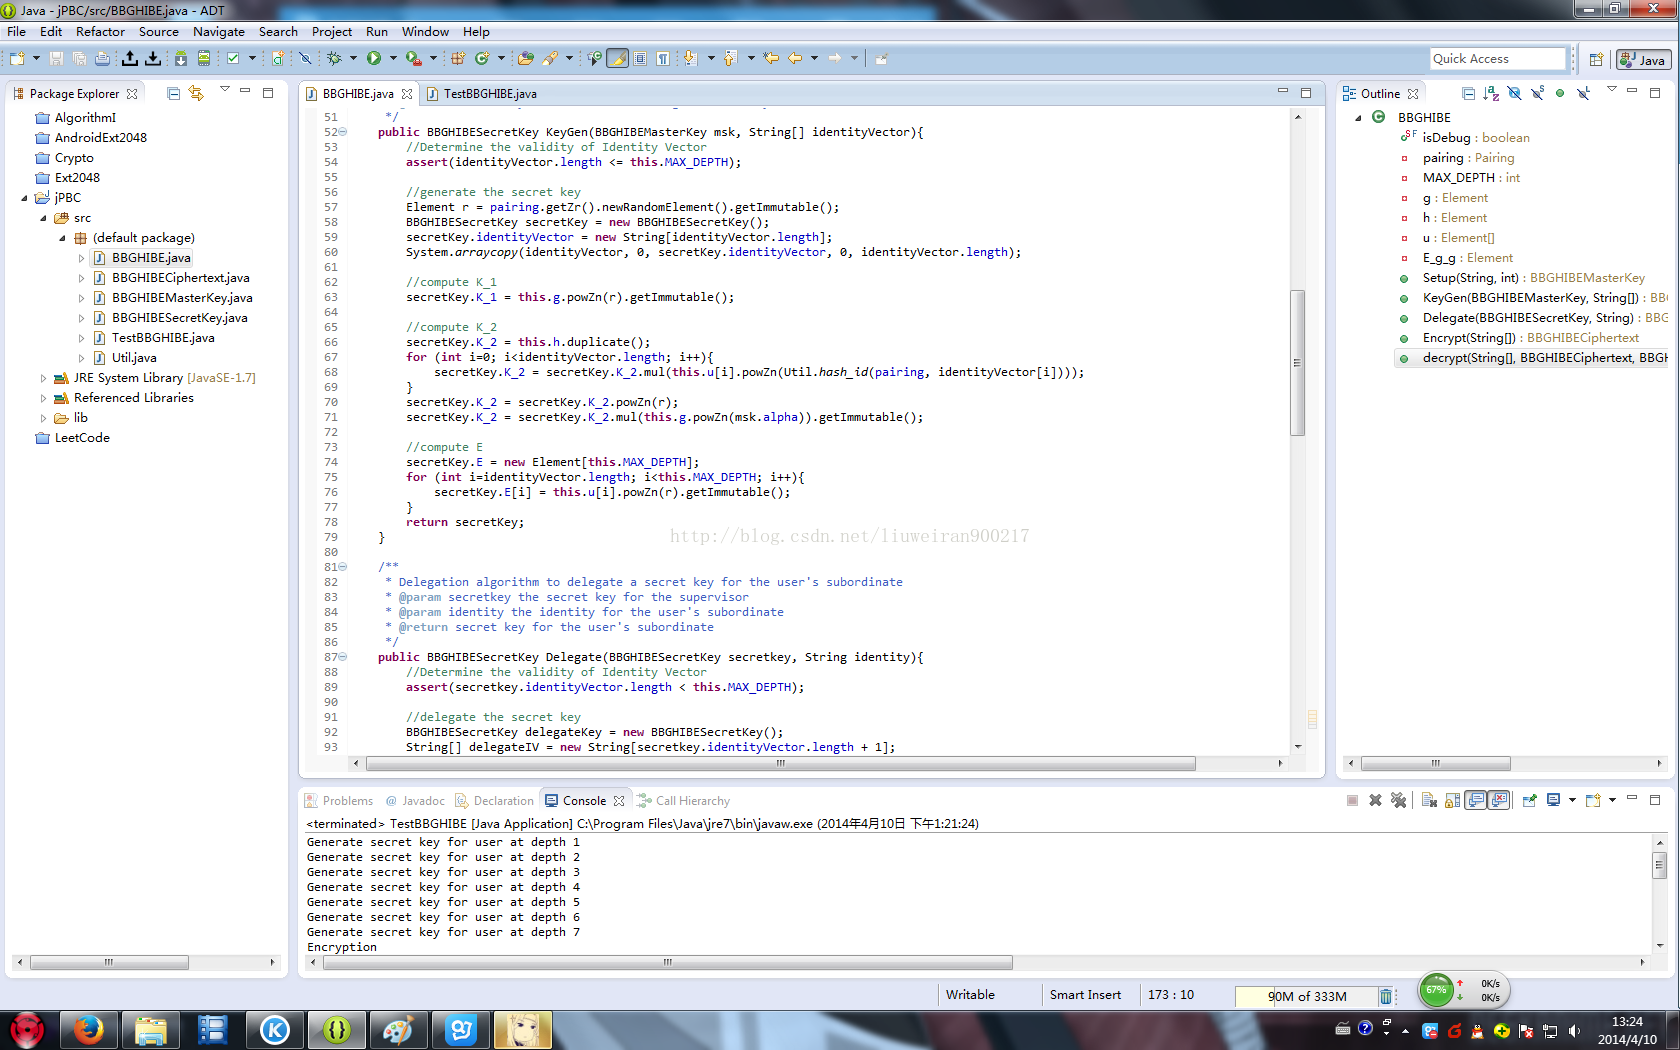
Task: Collapse All in Package Explorer
Action: pos(173,93)
